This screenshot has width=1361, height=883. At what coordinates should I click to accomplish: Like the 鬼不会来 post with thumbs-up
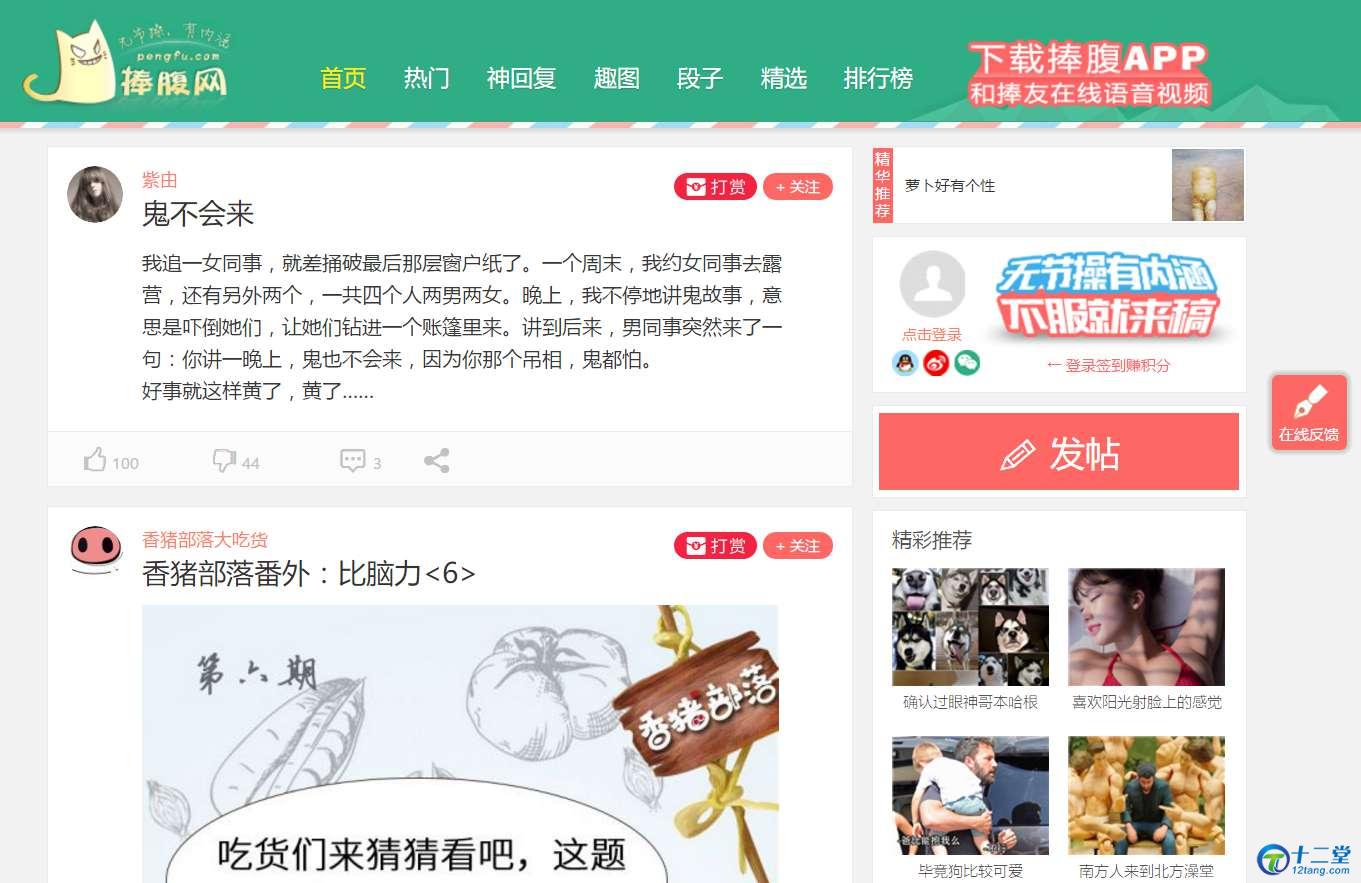coord(96,460)
